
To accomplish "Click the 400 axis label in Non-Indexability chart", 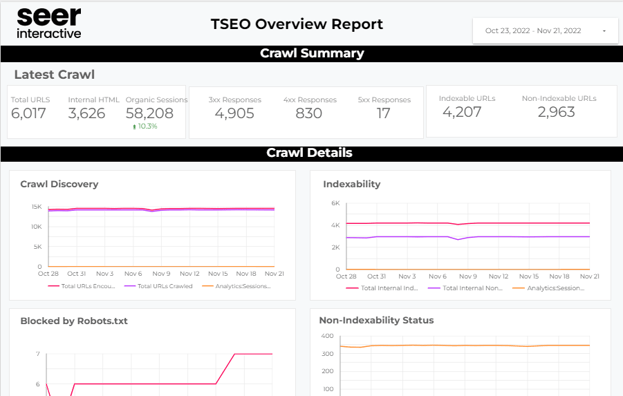I will 327,336.
